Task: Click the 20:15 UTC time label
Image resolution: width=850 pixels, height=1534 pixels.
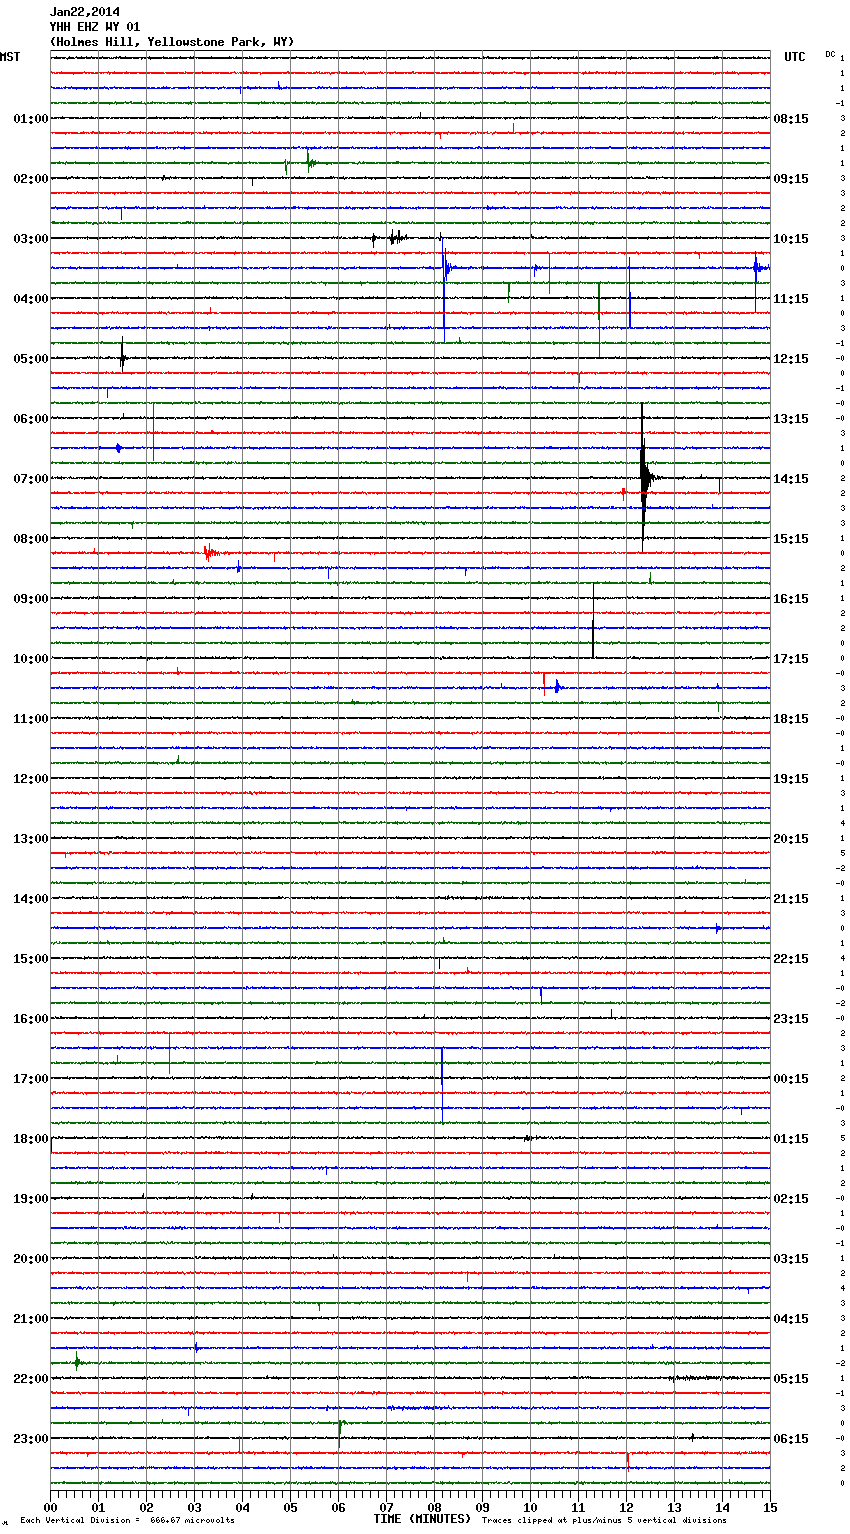Action: pyautogui.click(x=791, y=839)
